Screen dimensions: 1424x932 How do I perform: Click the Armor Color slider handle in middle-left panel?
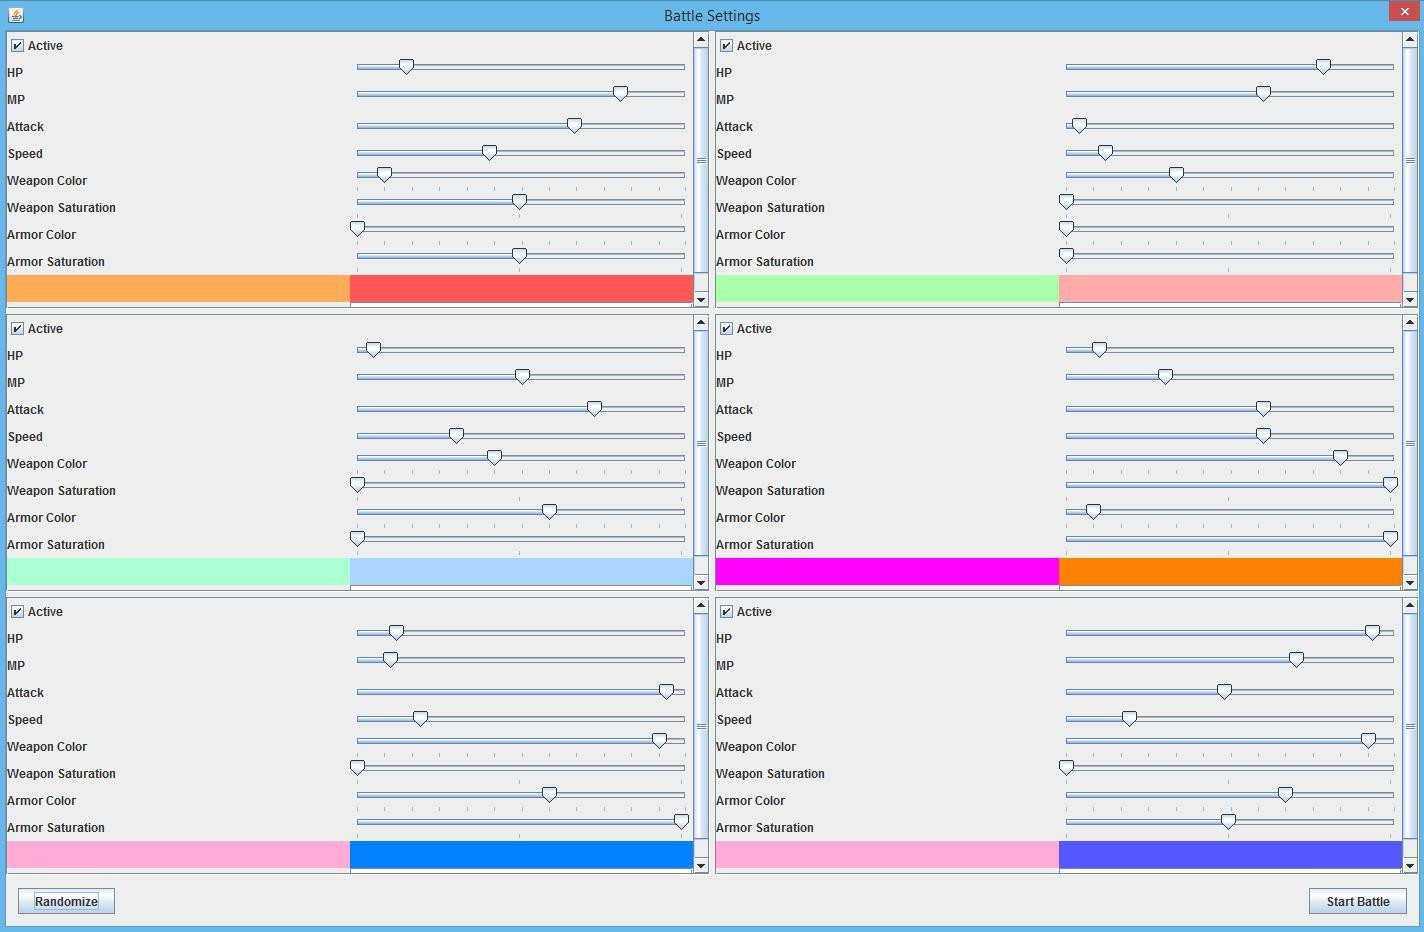click(549, 512)
